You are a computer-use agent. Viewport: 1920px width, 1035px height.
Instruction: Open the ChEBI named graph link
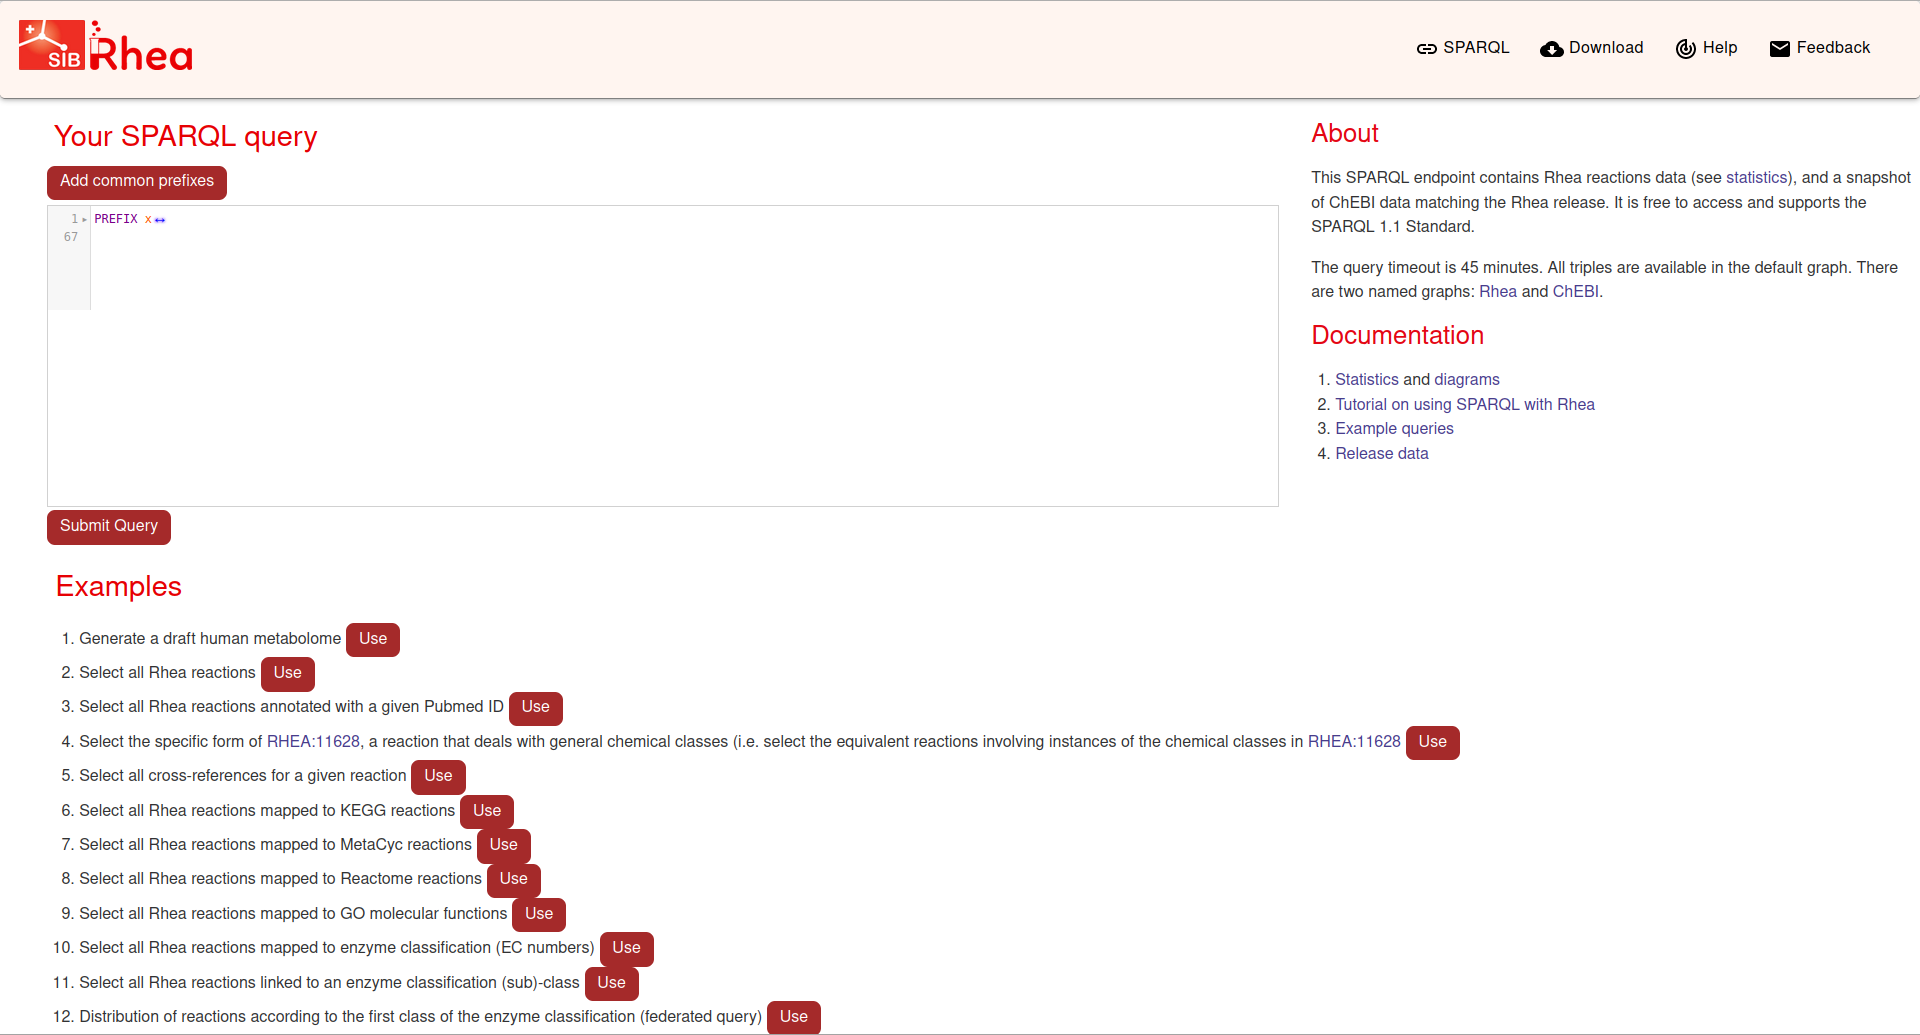1575,292
